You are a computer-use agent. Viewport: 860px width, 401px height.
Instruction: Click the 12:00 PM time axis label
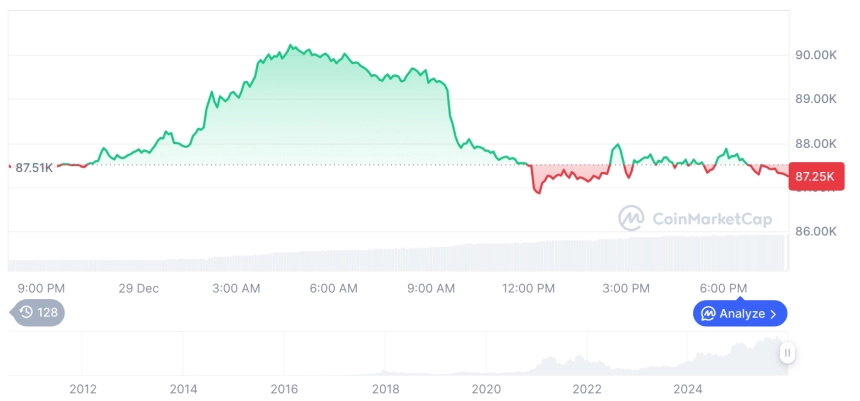tap(528, 288)
